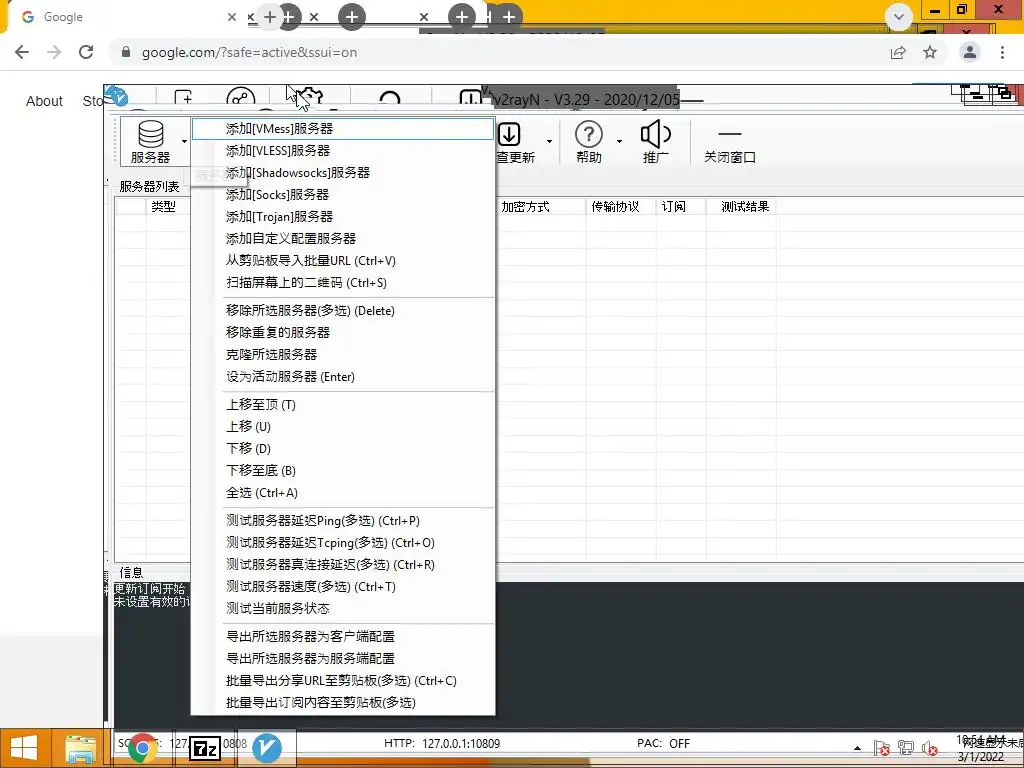Choose 测试服务器延迟Ping(多选) (Ctrl+P)
Image resolution: width=1024 pixels, height=768 pixels.
pos(343,521)
